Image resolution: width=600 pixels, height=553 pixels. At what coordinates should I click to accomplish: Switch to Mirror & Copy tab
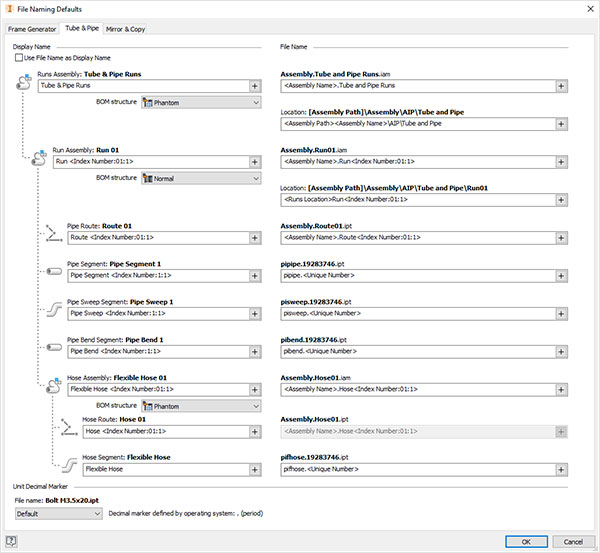click(126, 29)
